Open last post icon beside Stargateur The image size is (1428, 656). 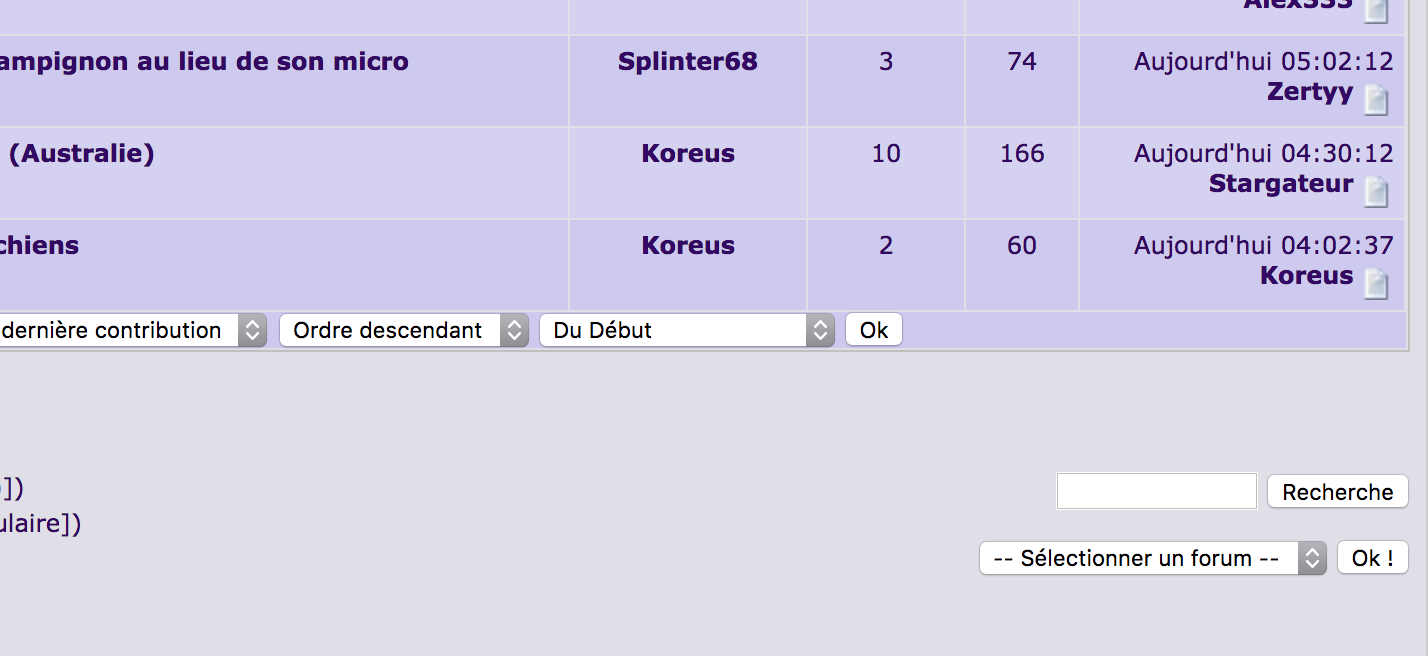tap(1377, 191)
